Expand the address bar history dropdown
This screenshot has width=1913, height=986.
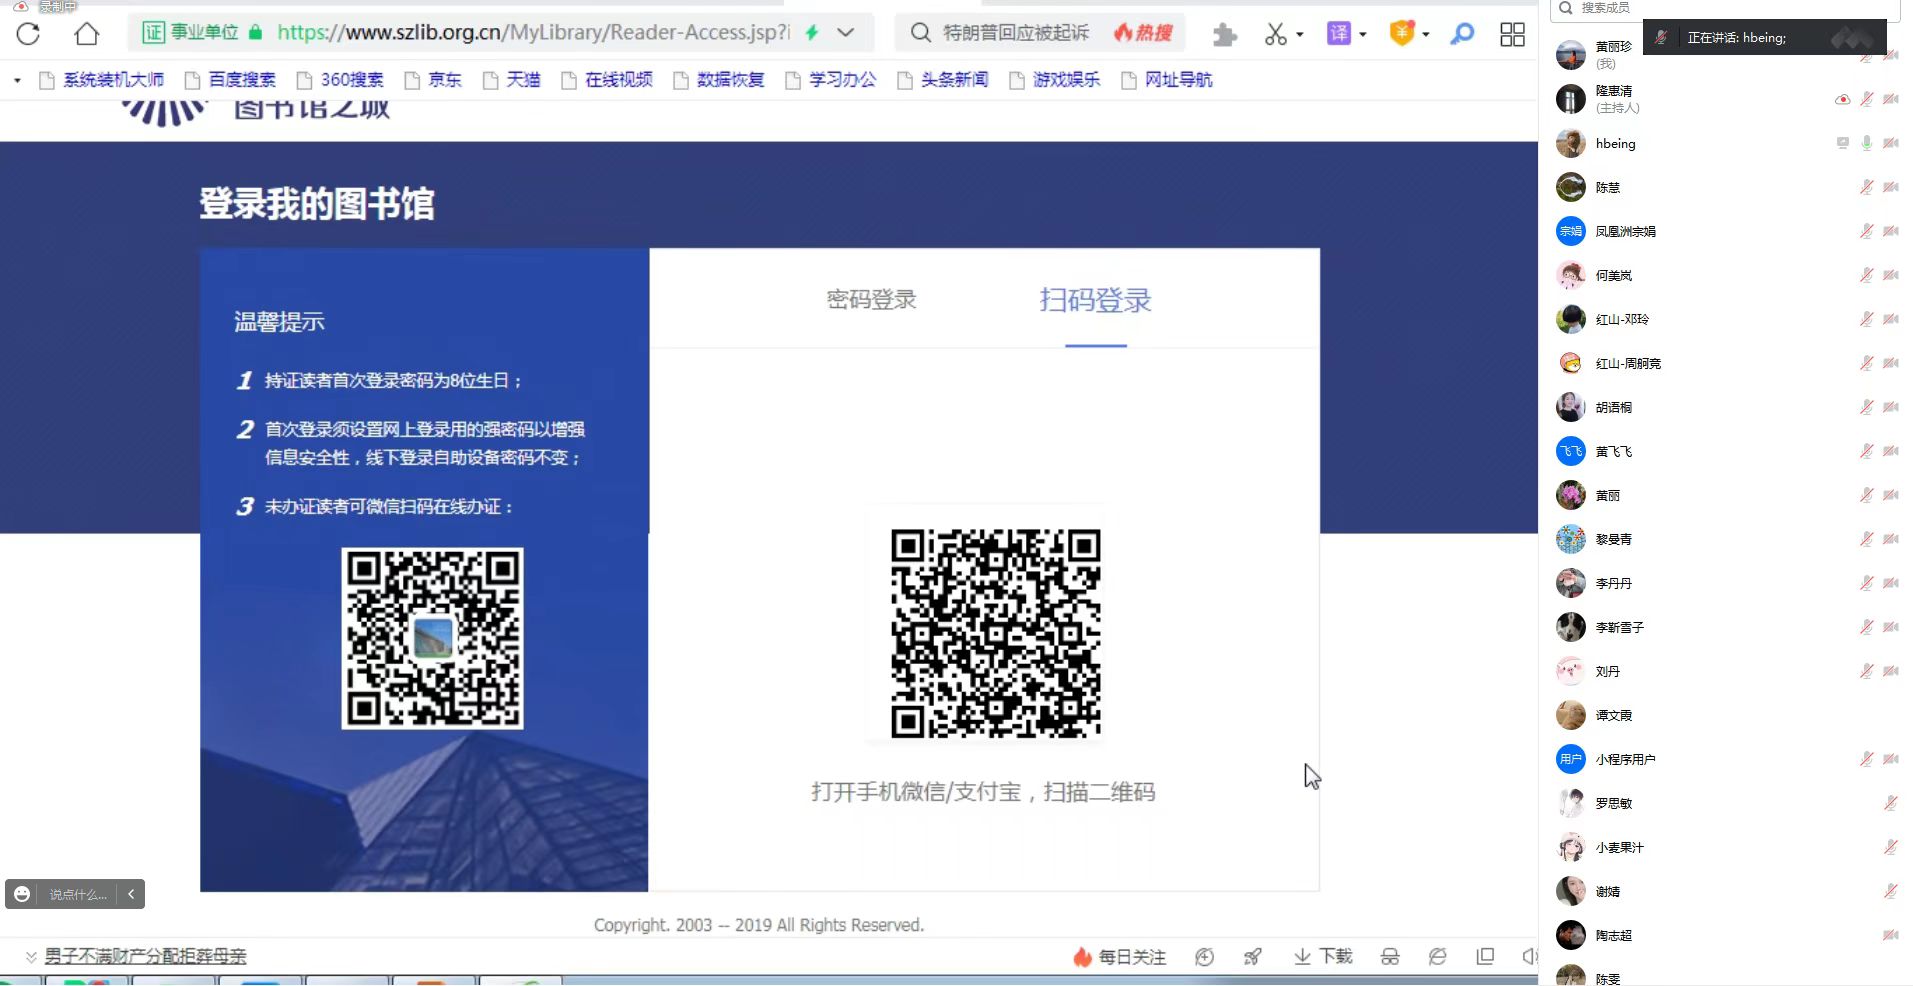tap(846, 32)
